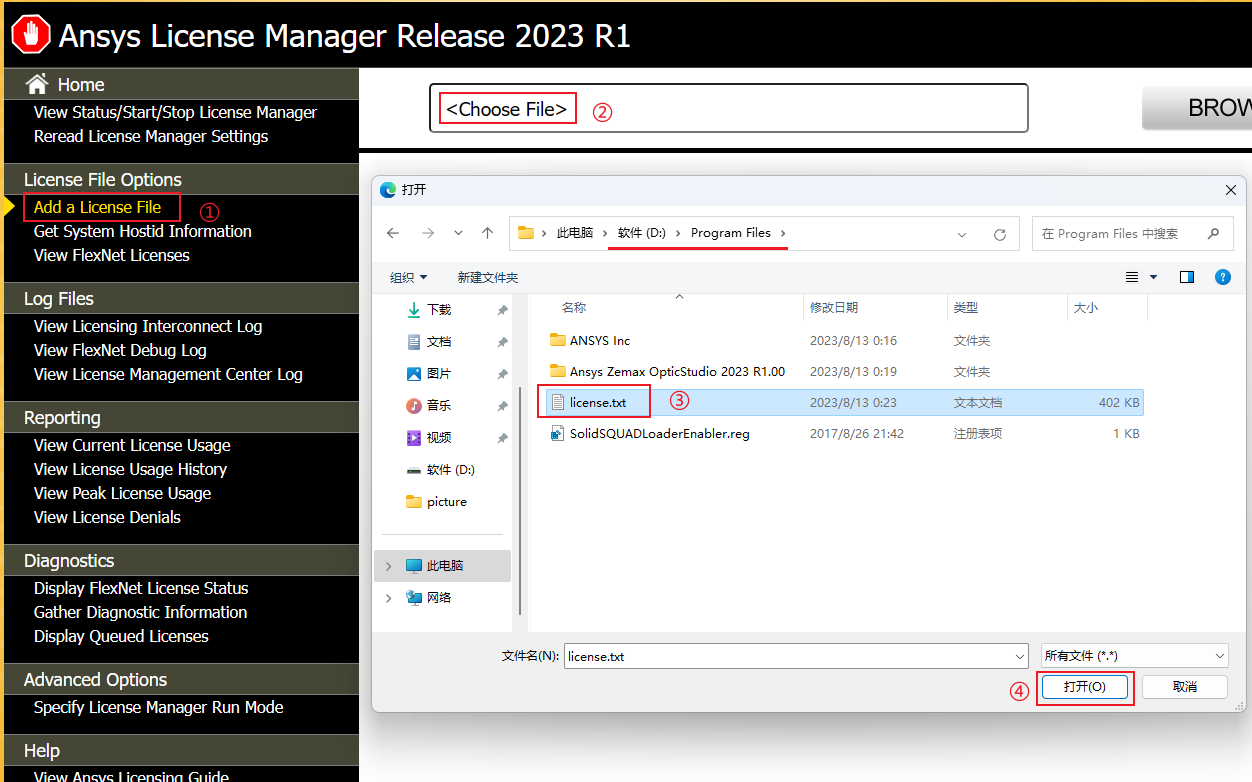Image resolution: width=1252 pixels, height=782 pixels.
Task: Open the Documents (文档) quick access folder
Action: pos(439,342)
